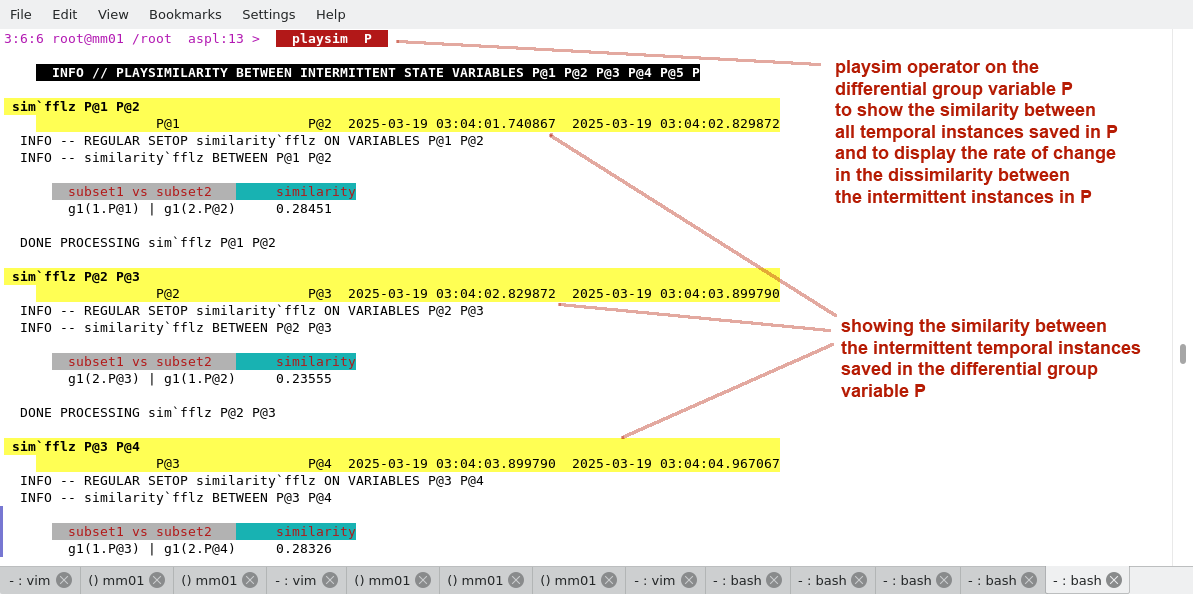Close the first mm01 tab using its X icon

click(158, 580)
